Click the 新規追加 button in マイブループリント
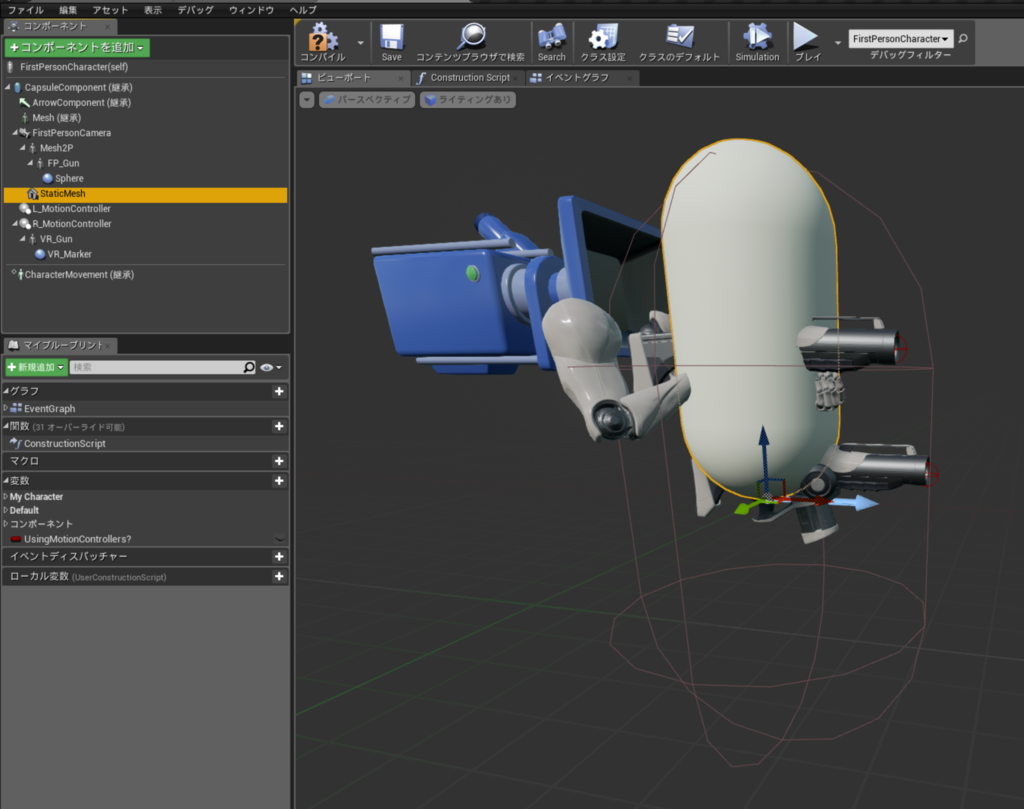Image resolution: width=1024 pixels, height=809 pixels. click(36, 368)
